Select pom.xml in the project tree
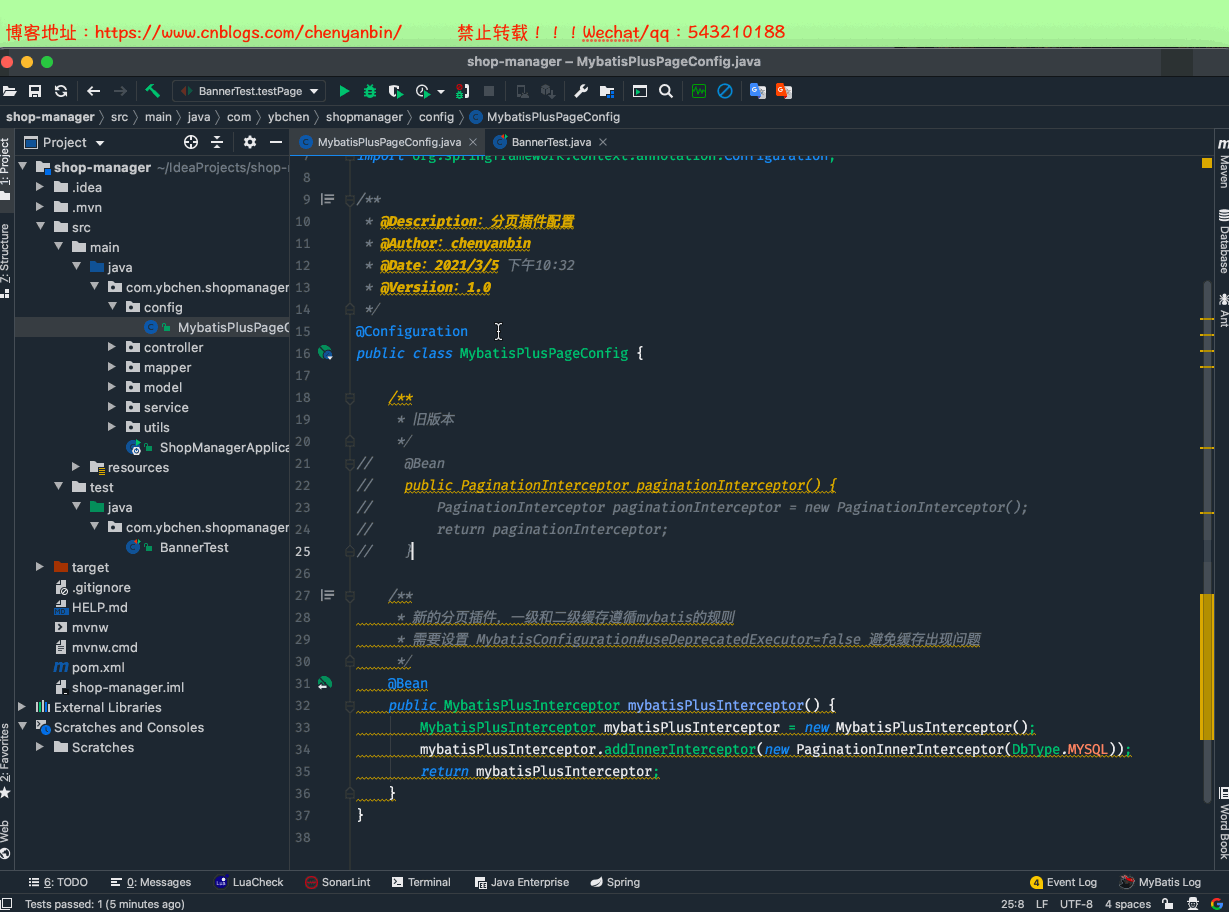Image resolution: width=1229 pixels, height=912 pixels. coord(98,667)
